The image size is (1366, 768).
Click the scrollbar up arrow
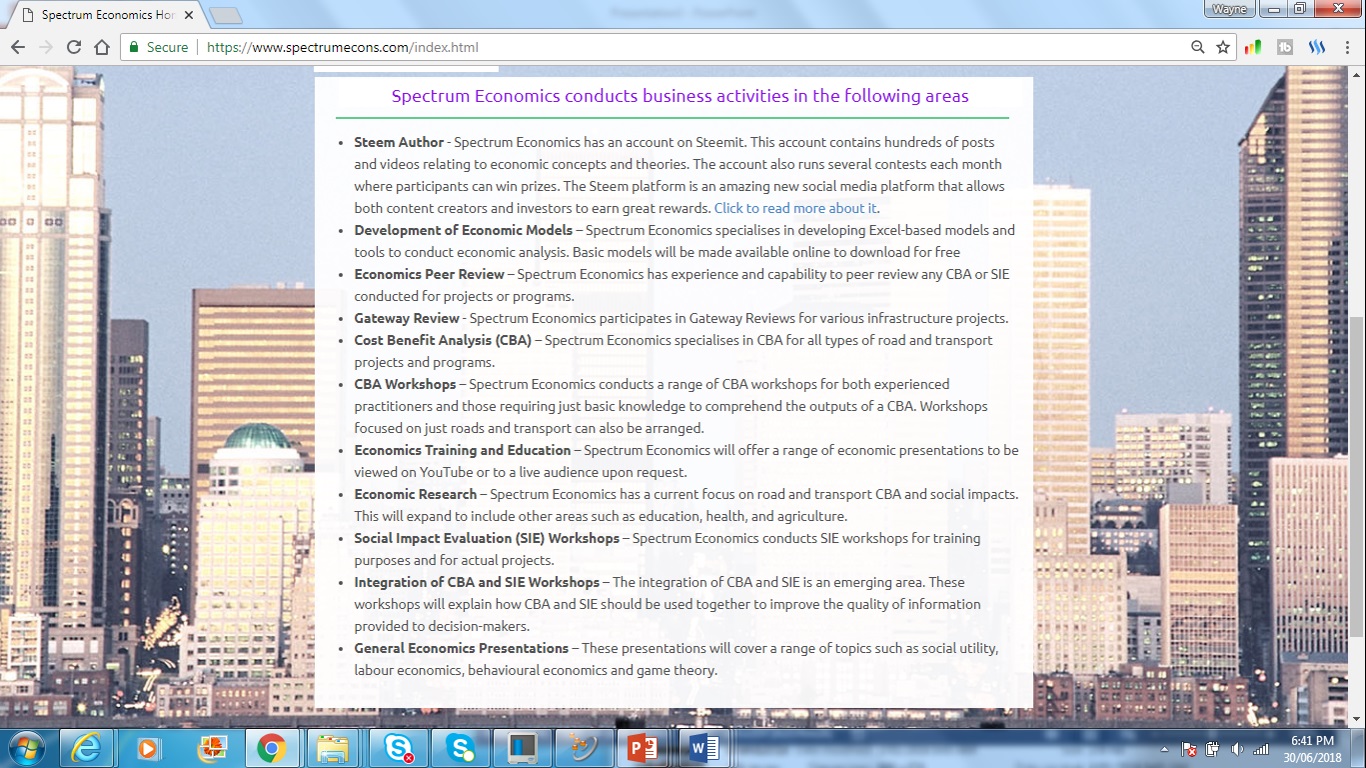(x=1357, y=75)
